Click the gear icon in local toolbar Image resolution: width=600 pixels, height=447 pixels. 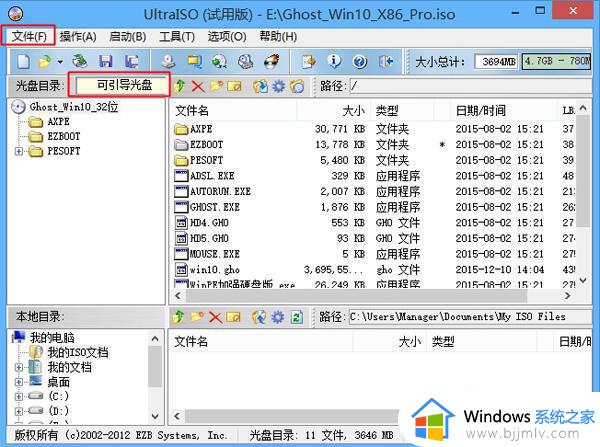pyautogui.click(x=278, y=317)
